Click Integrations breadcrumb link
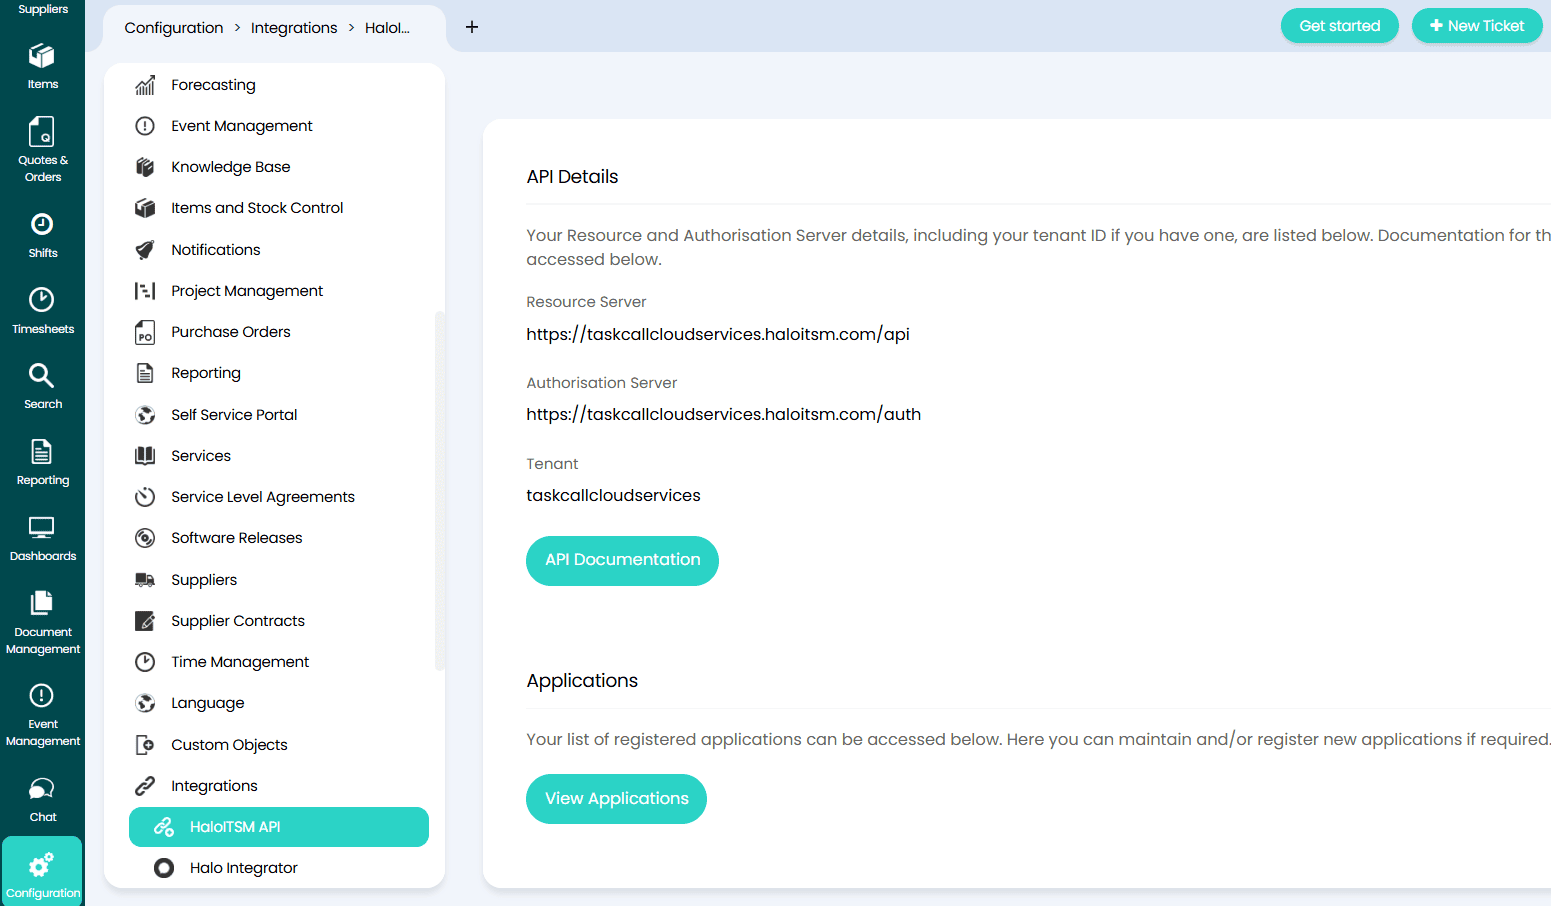Image resolution: width=1551 pixels, height=906 pixels. pos(294,28)
